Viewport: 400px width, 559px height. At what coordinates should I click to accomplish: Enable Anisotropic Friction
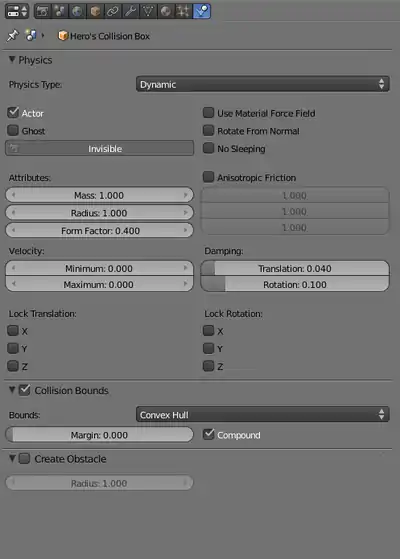click(x=209, y=177)
